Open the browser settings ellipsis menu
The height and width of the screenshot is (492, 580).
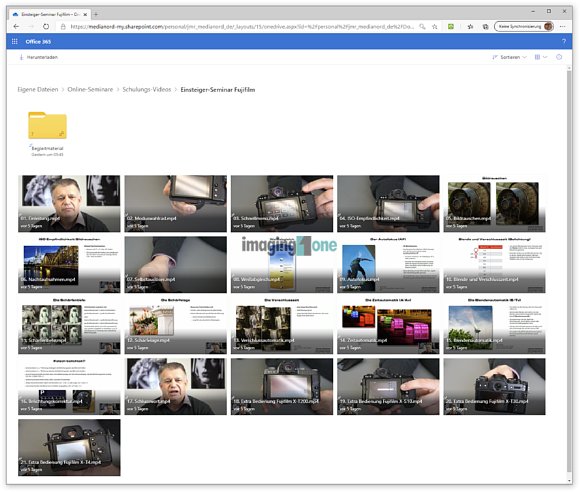tap(563, 27)
